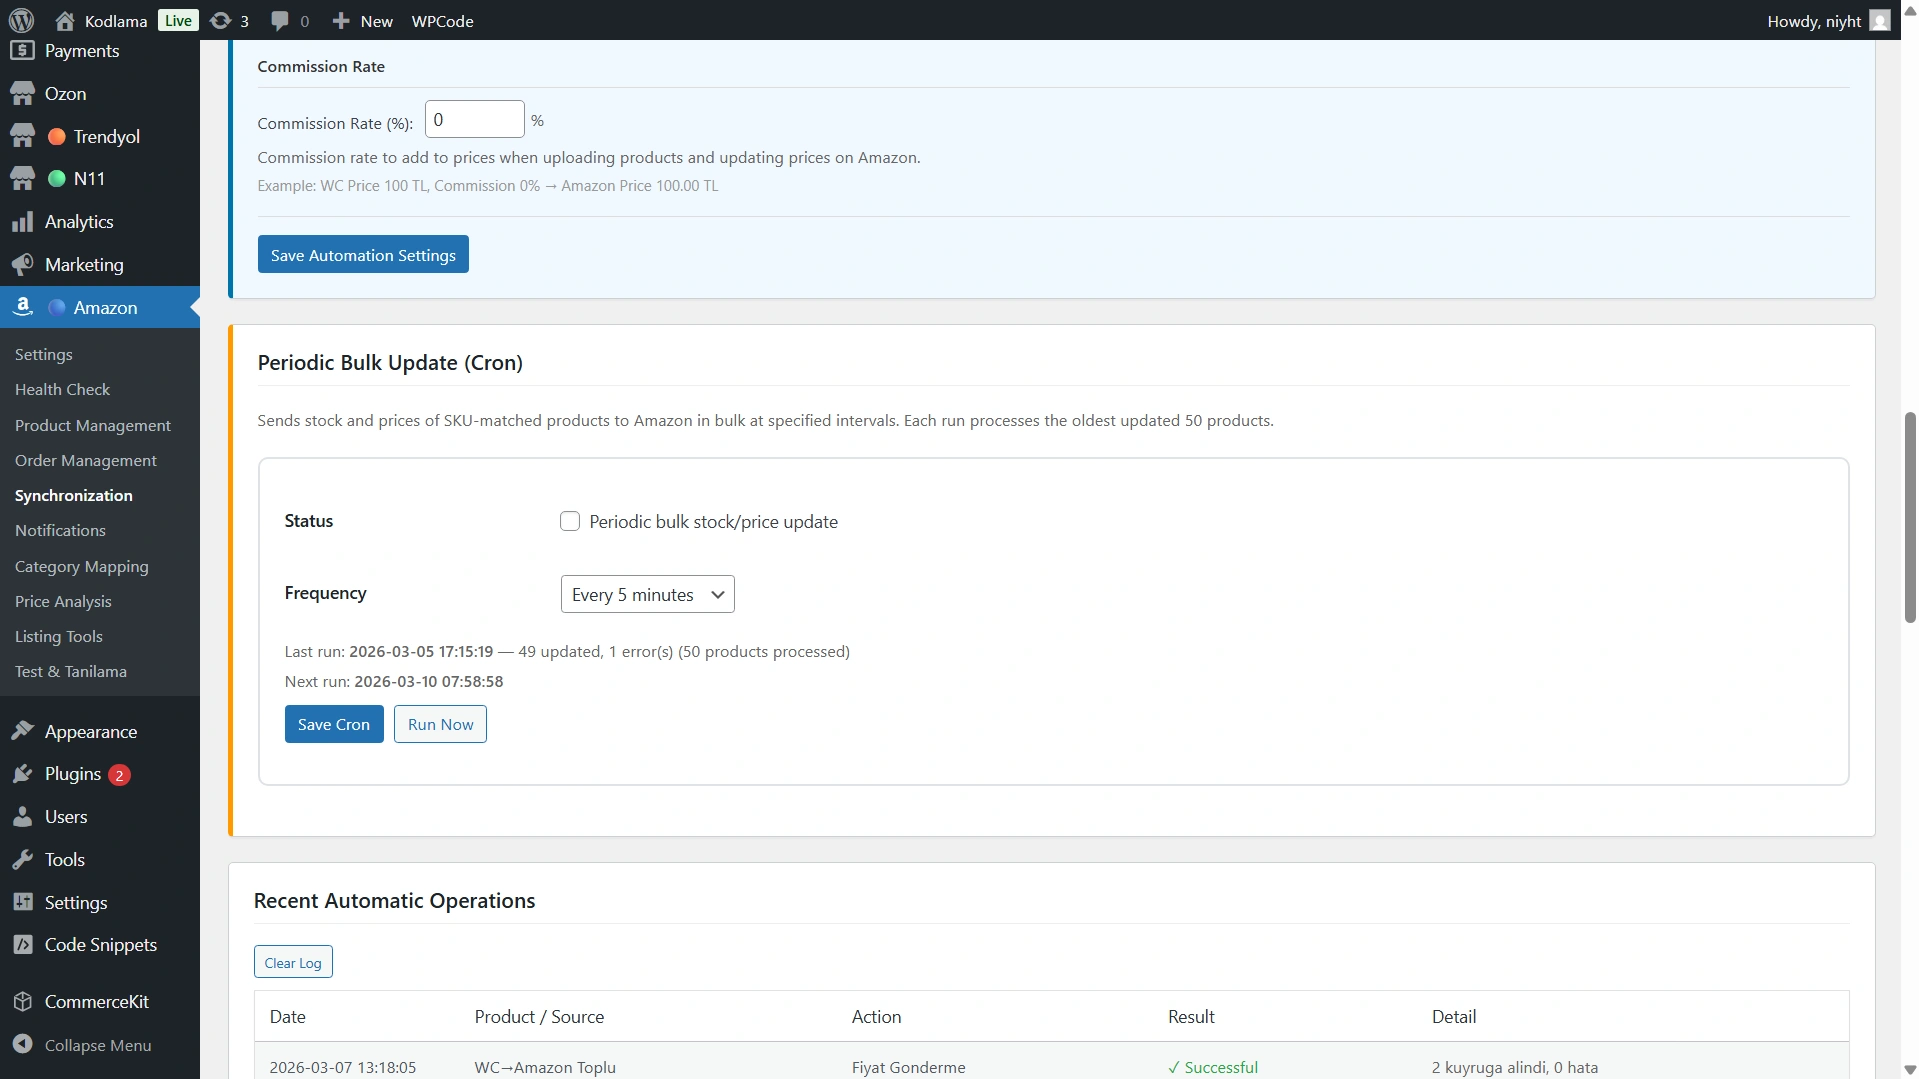Open the updates icon in admin bar
Viewport: 1919px width, 1079px height.
coord(221,20)
